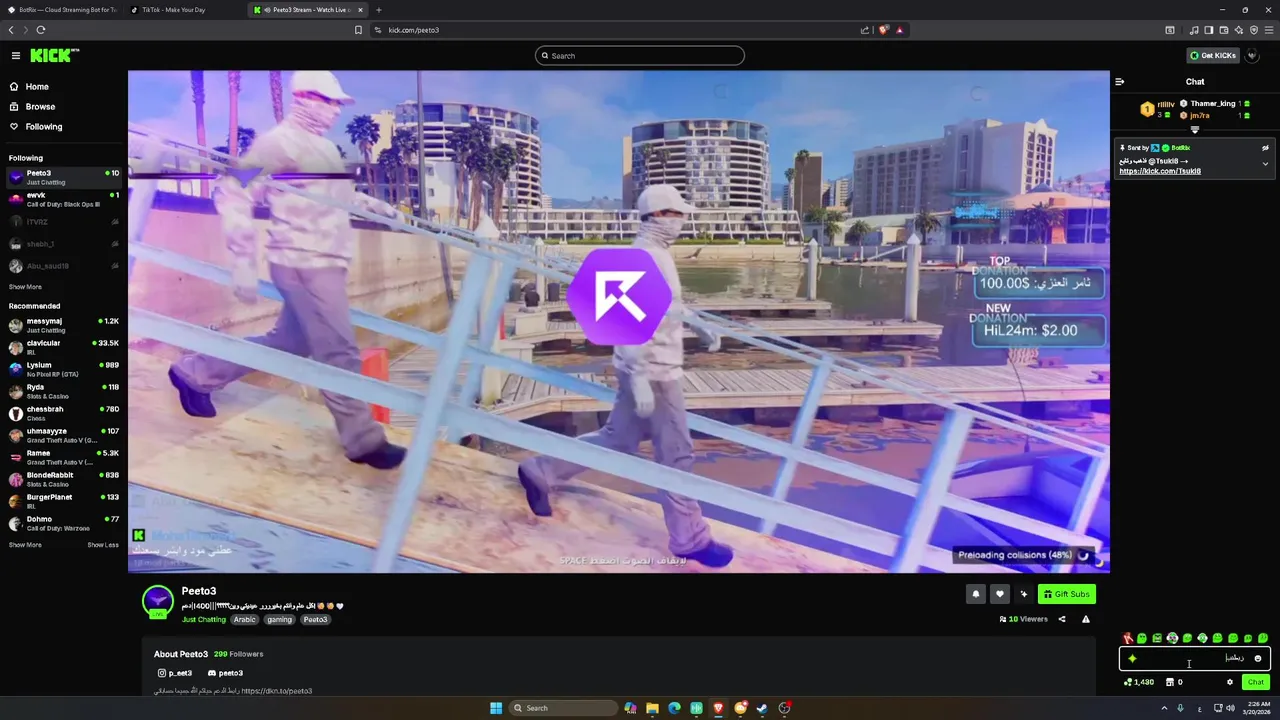Image resolution: width=1280 pixels, height=720 pixels.
Task: Collapse the chat panel
Action: [x=1120, y=82]
